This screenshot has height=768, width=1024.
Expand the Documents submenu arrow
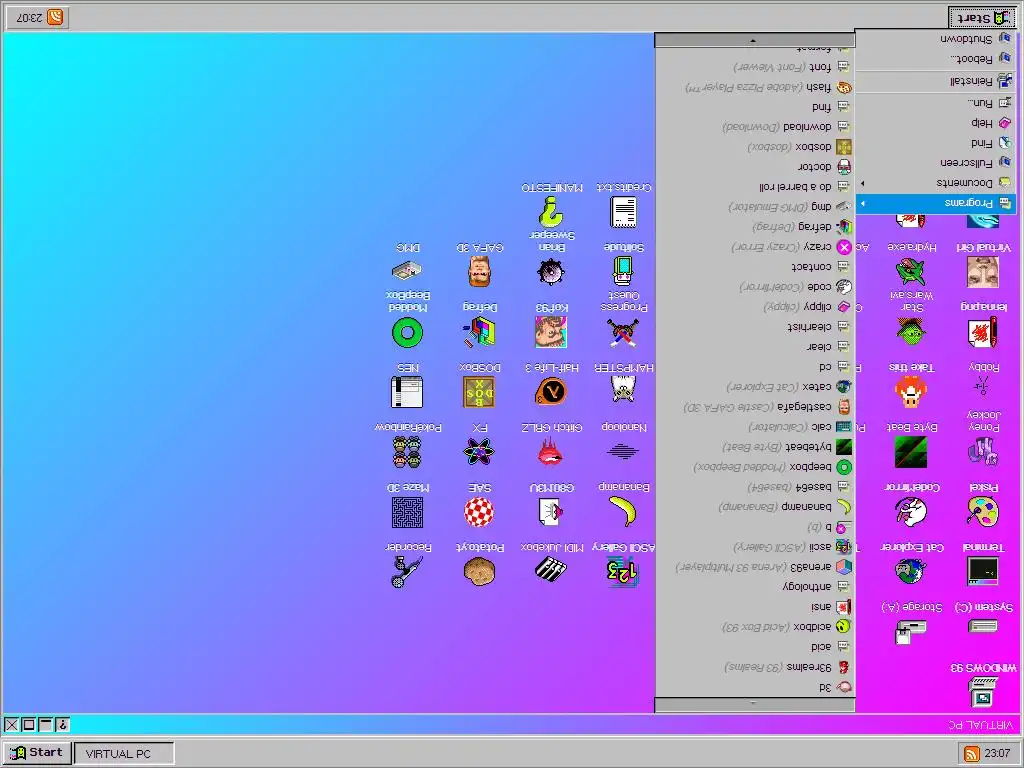(863, 184)
